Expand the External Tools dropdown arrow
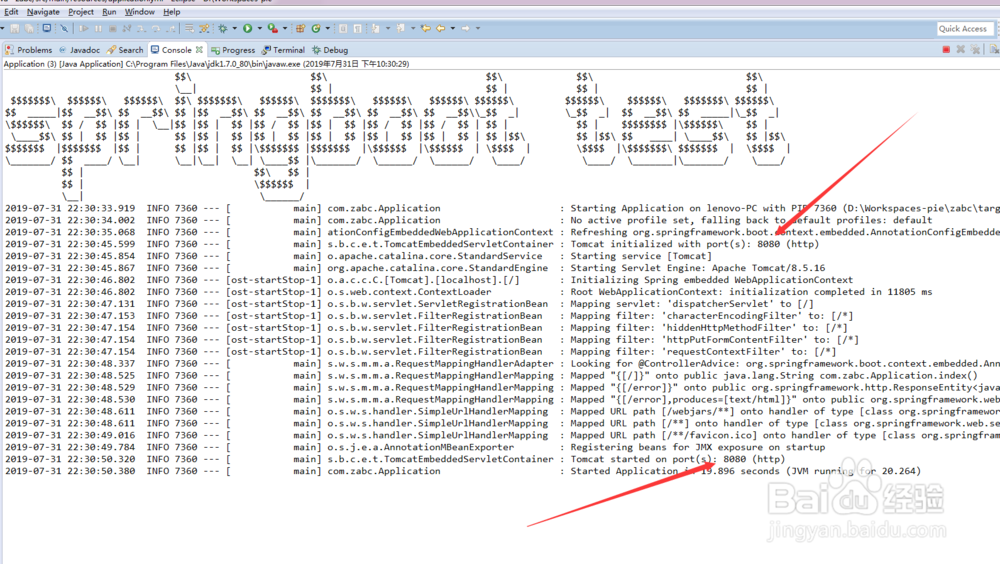Screen dimensions: 1000x564 [x=285, y=29]
